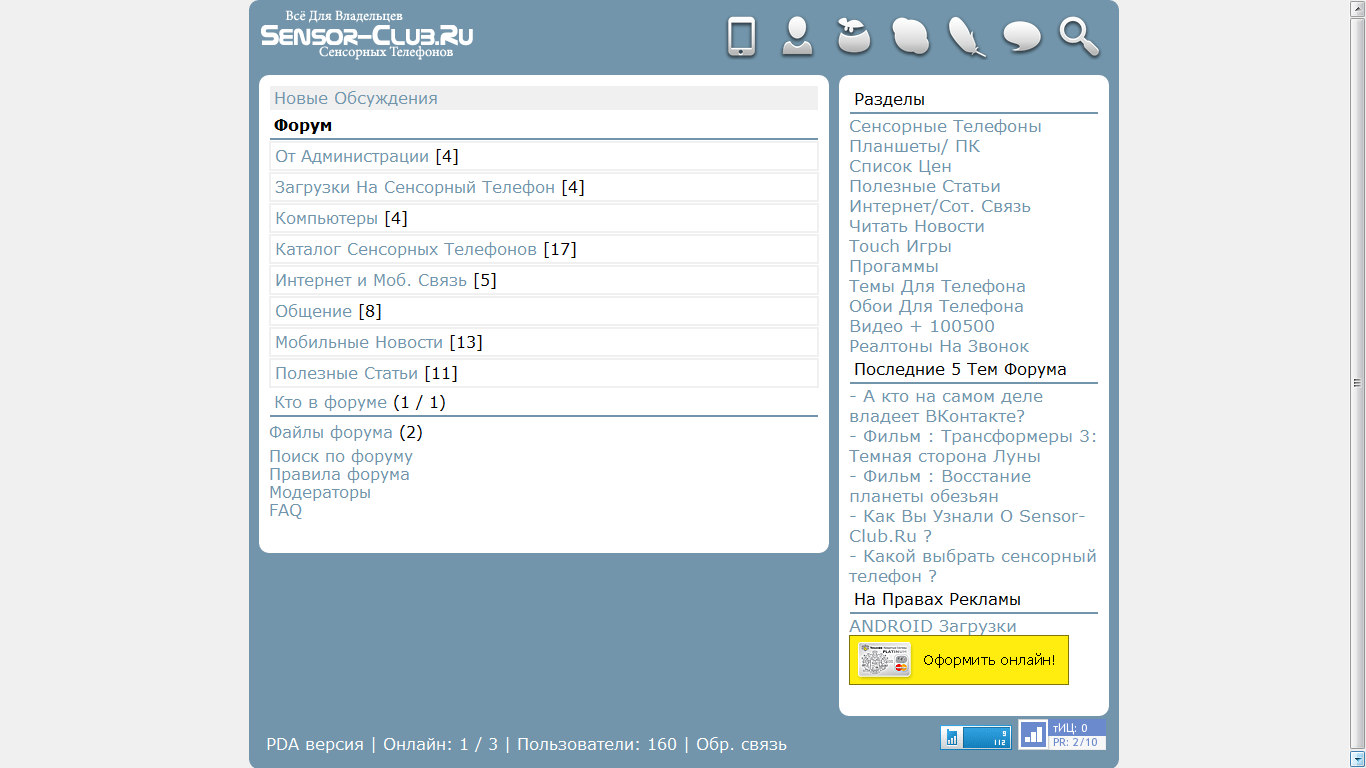1366x768 pixels.
Task: Go to Sensor-Club.Ru logo homepage
Action: [x=367, y=34]
